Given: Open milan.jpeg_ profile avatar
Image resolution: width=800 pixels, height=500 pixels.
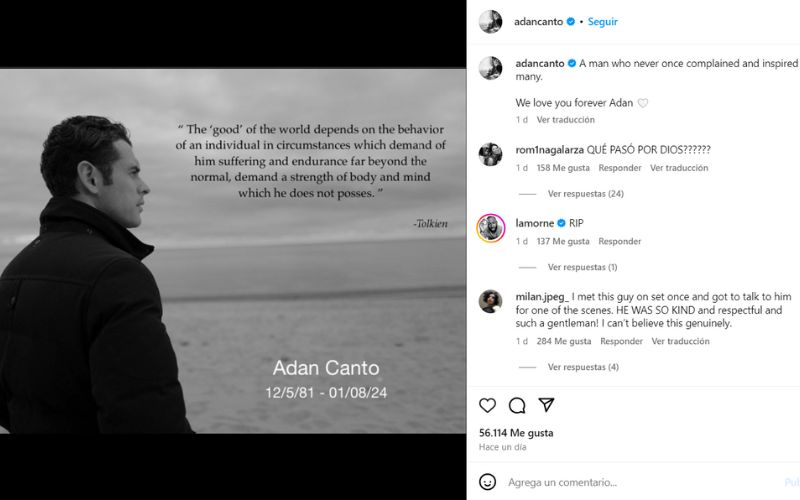Looking at the screenshot, I should 490,301.
